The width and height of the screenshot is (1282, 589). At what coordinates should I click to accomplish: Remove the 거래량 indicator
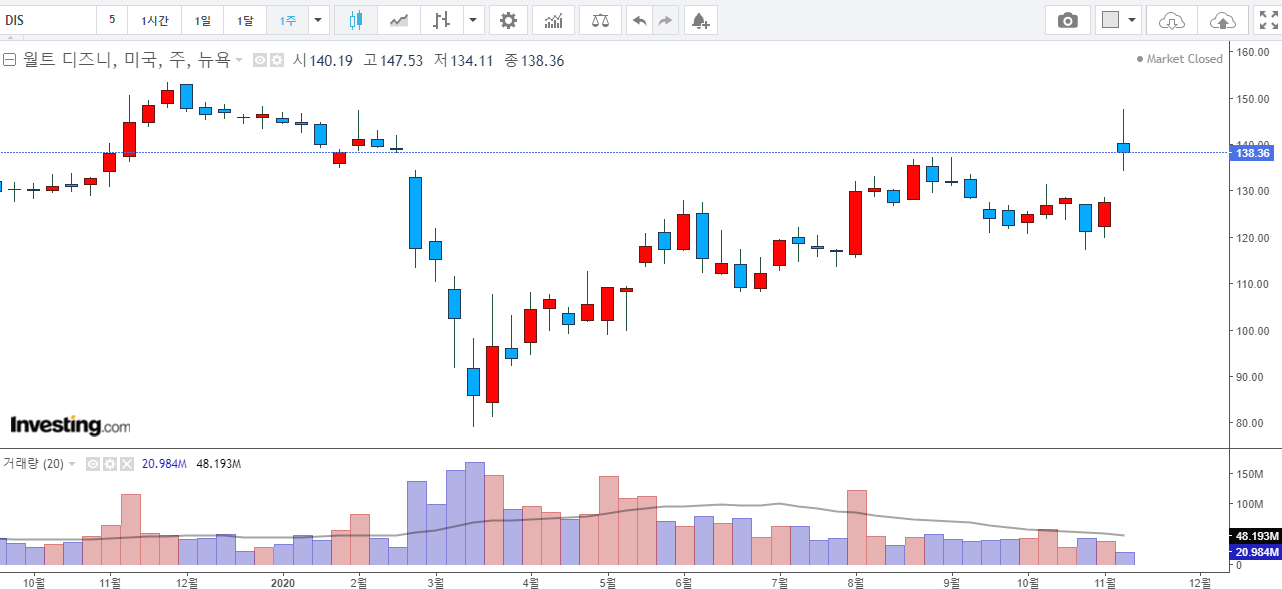point(127,464)
